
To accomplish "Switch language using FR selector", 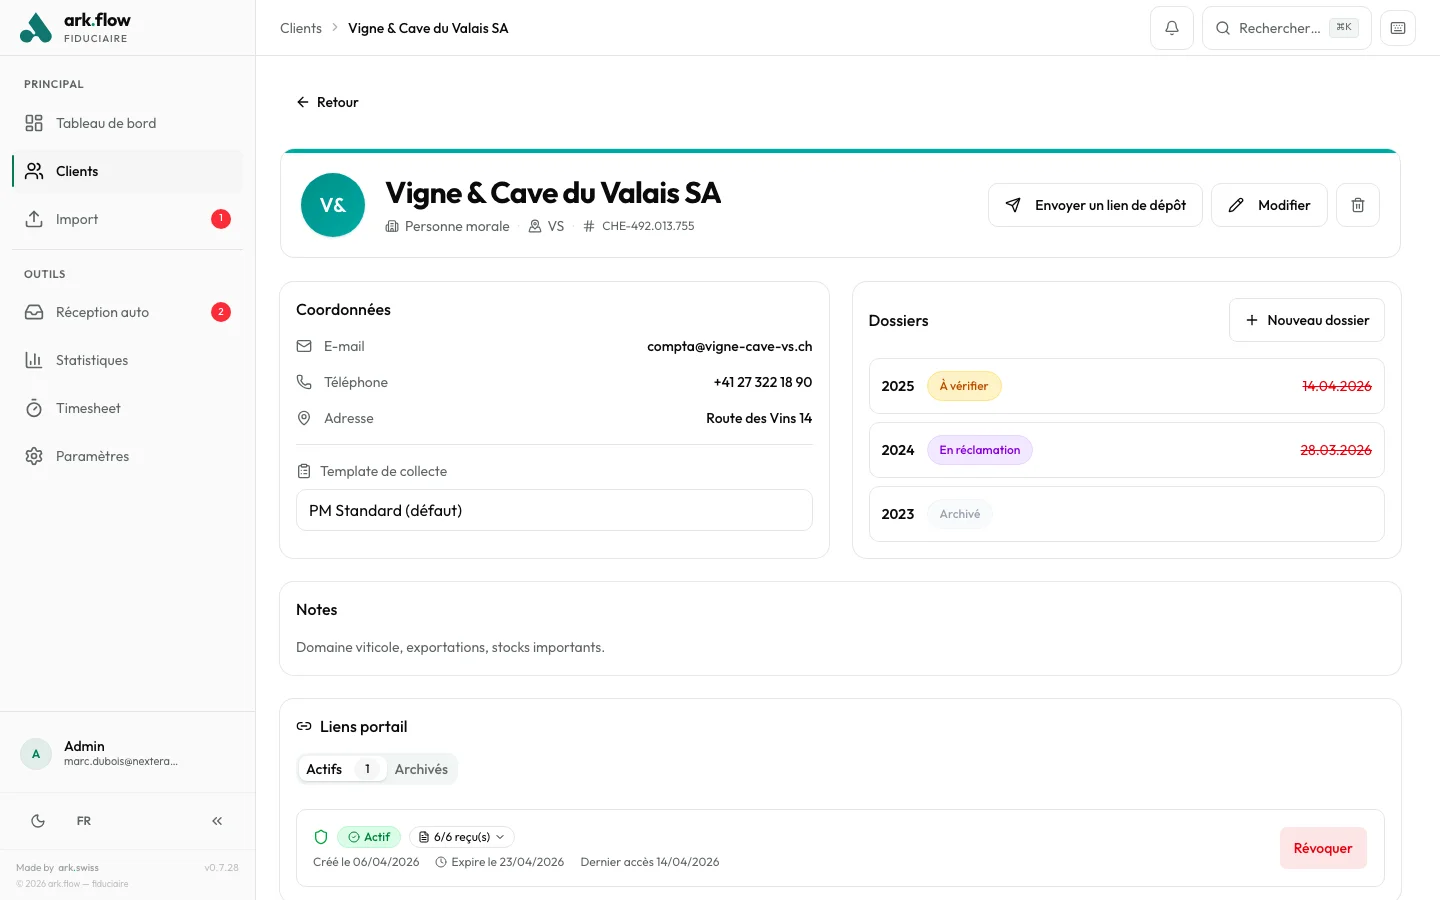I will tap(84, 821).
